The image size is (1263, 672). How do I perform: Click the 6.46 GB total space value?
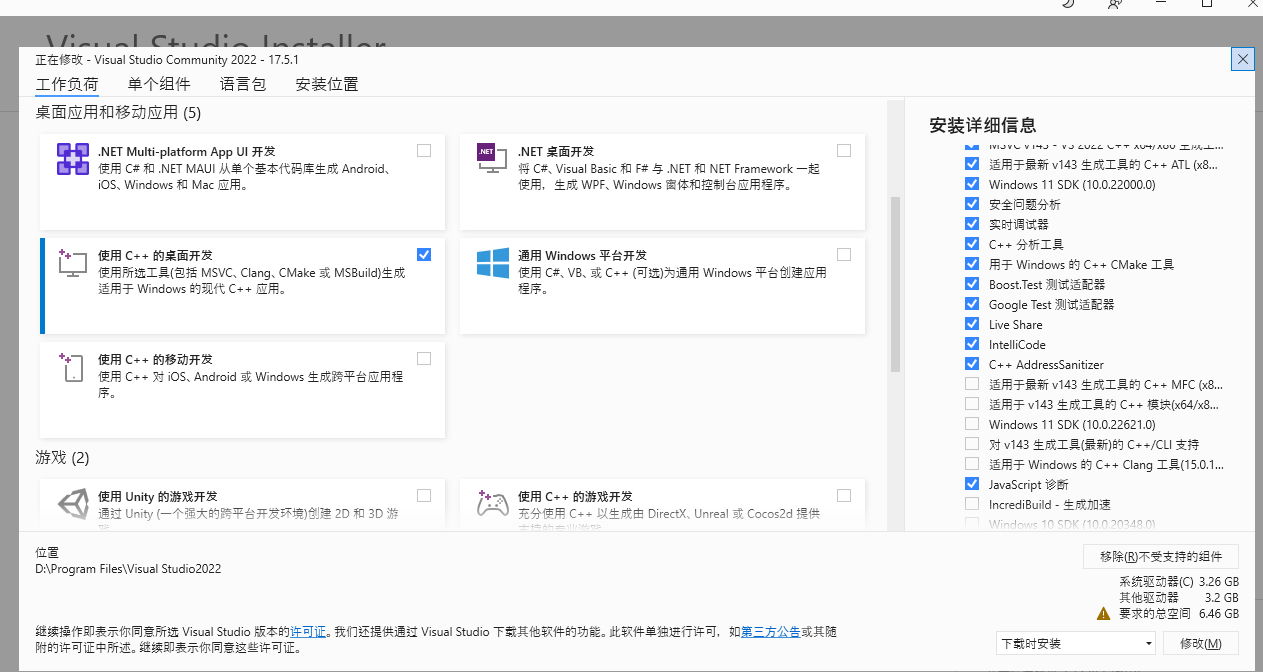click(x=1219, y=613)
